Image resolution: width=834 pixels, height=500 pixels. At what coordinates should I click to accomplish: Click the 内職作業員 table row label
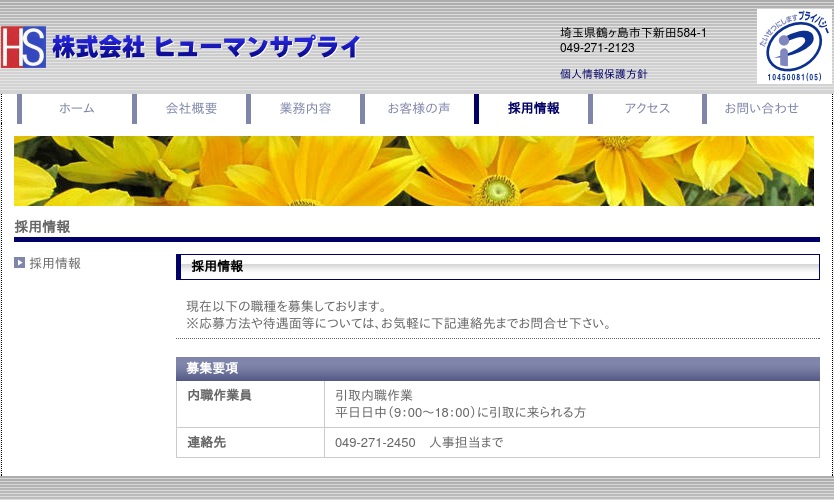pyautogui.click(x=219, y=395)
